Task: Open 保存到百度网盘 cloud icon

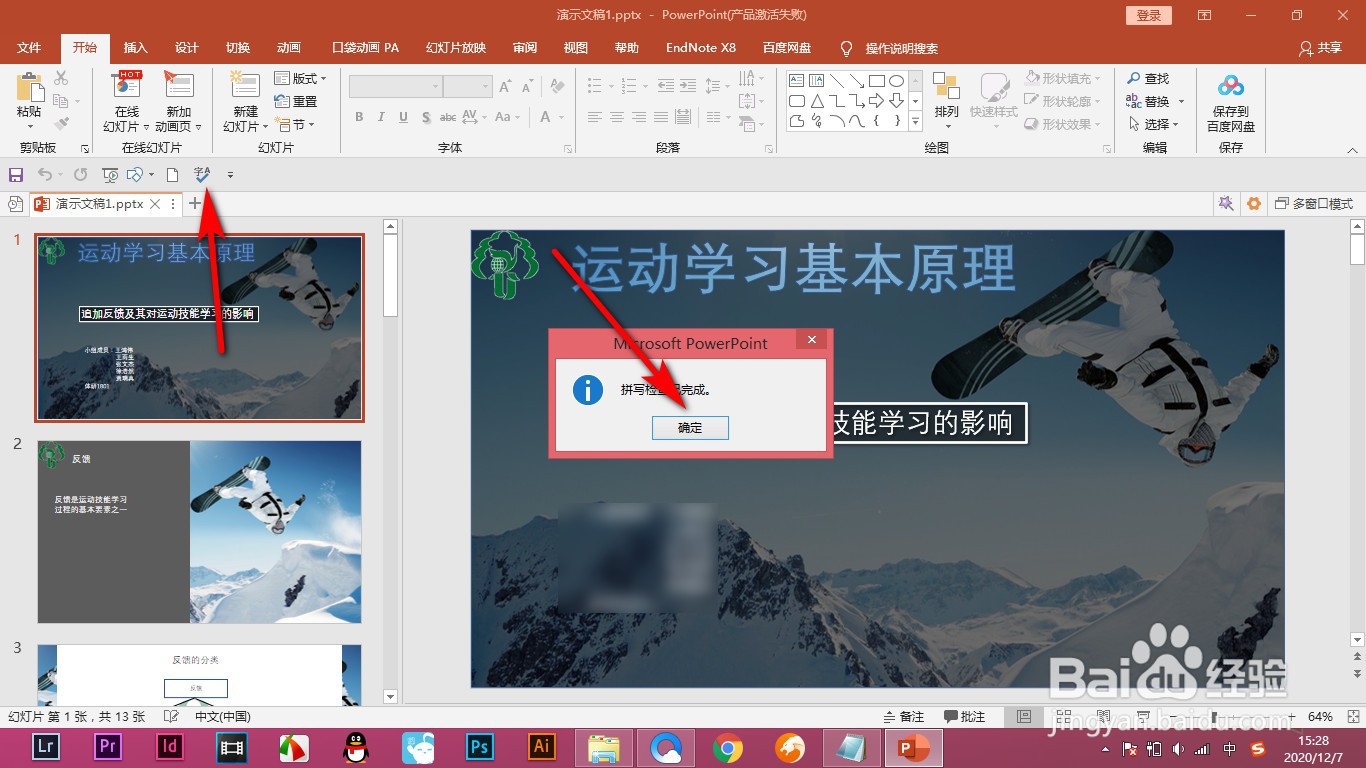Action: coord(1231,87)
